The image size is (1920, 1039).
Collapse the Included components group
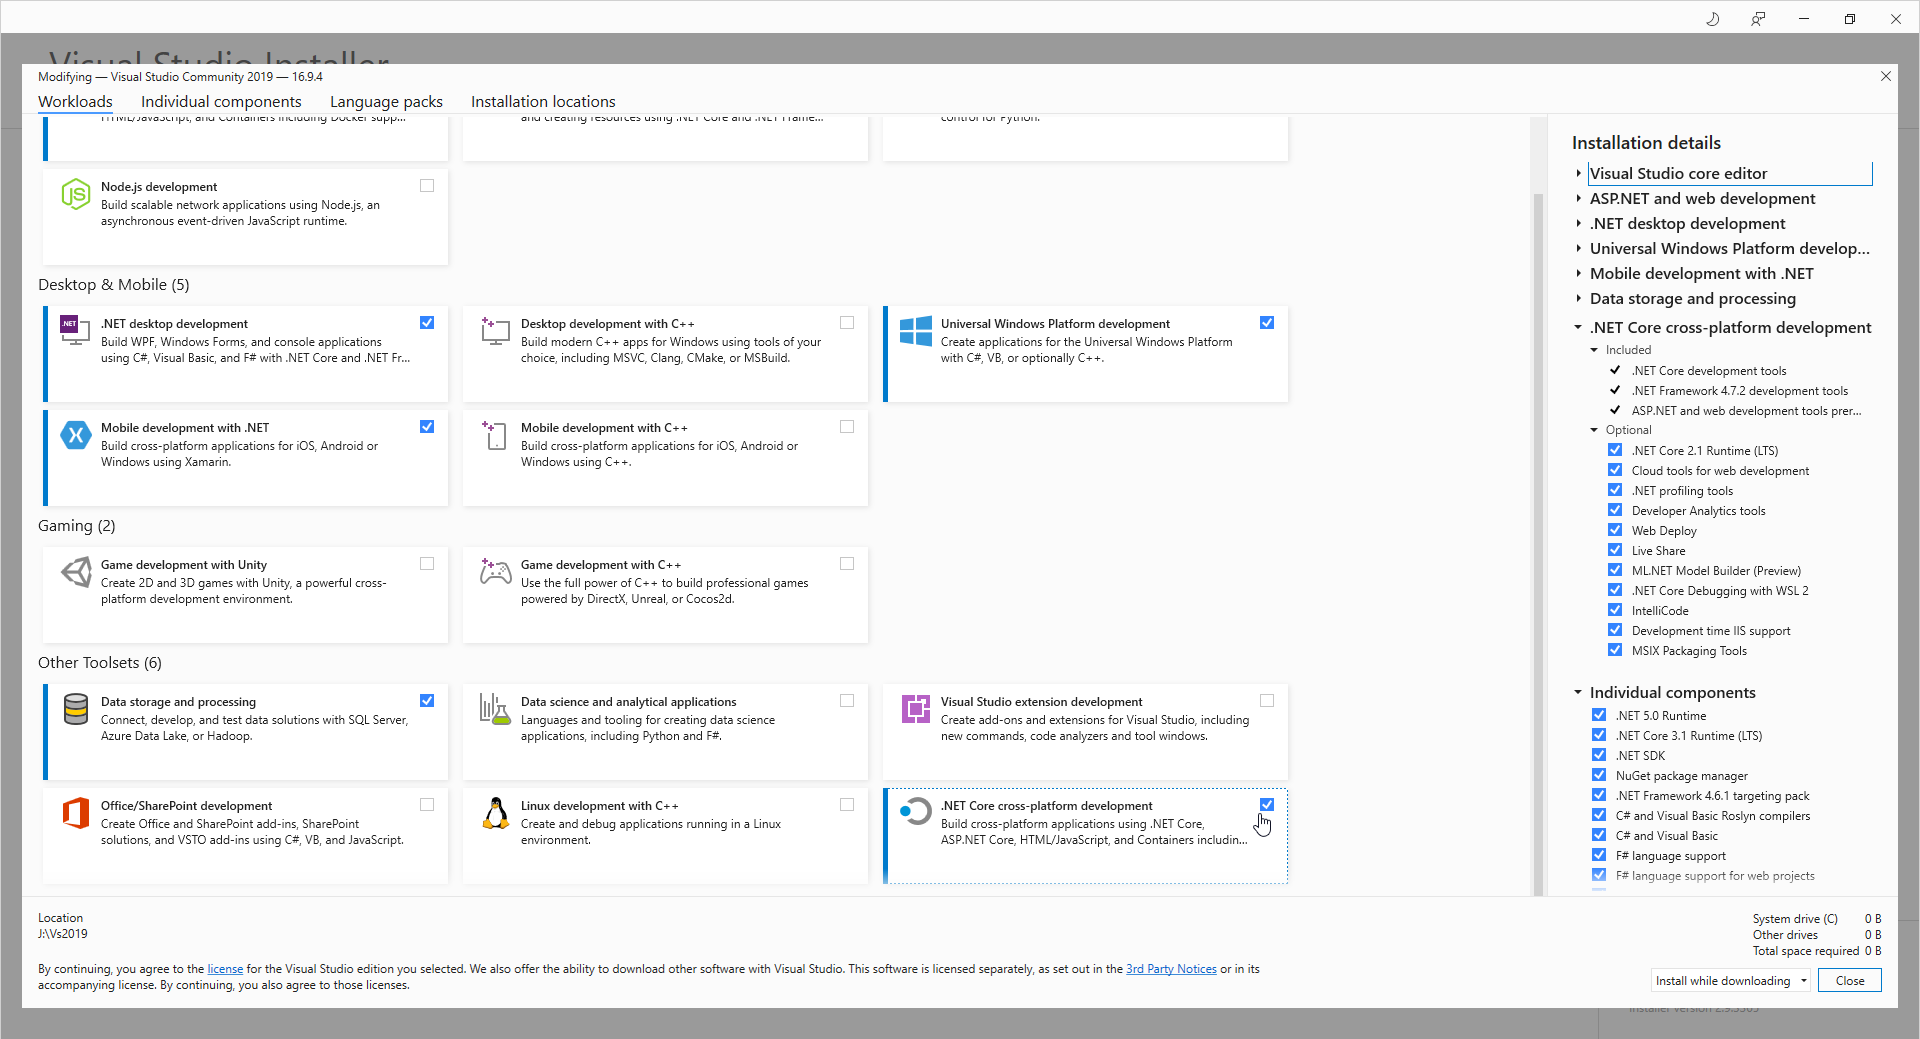point(1595,350)
